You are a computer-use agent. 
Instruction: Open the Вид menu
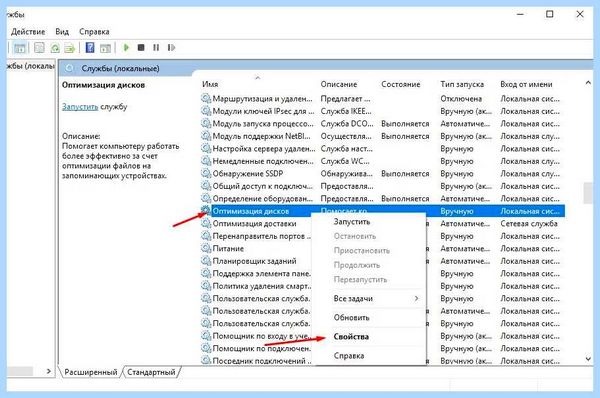(x=62, y=32)
